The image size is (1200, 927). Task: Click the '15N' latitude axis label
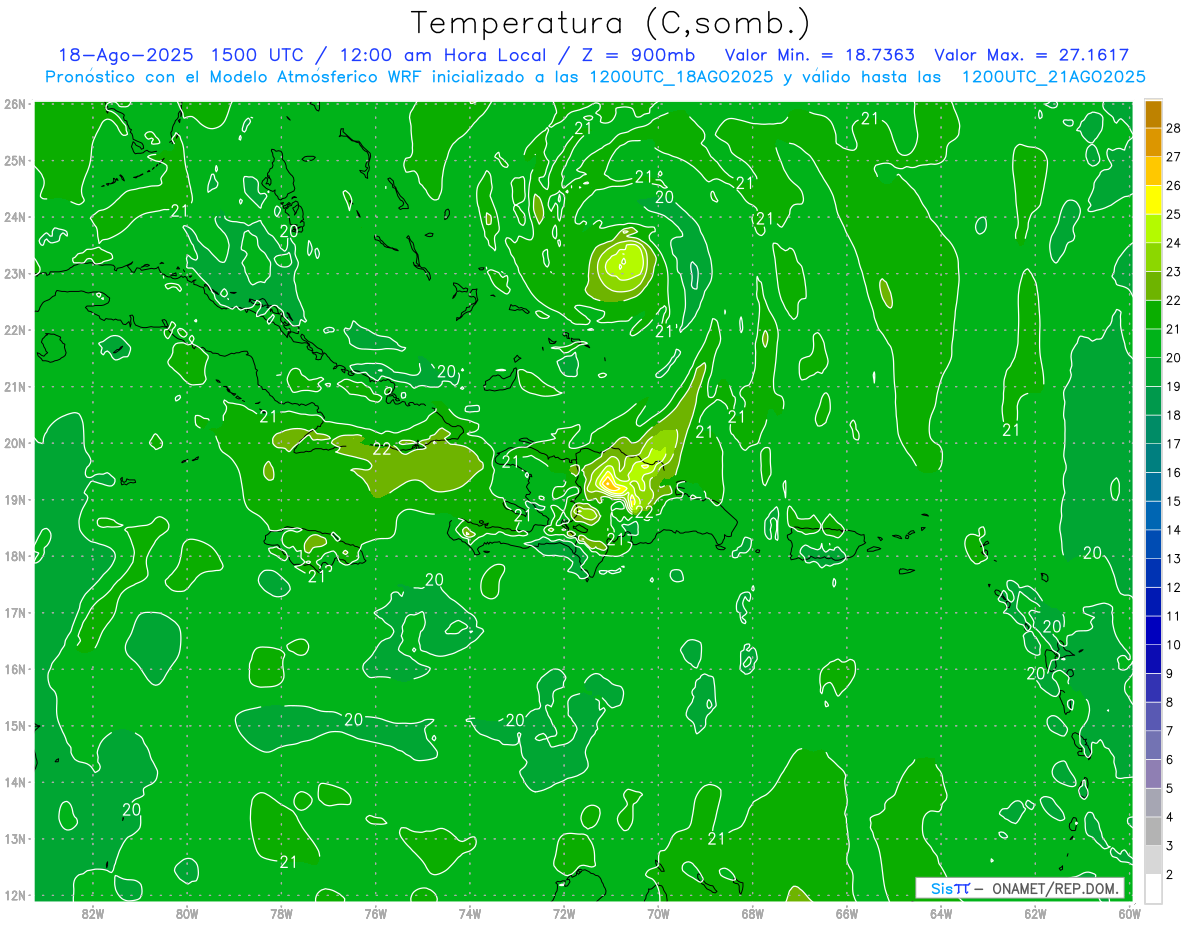[x=14, y=726]
